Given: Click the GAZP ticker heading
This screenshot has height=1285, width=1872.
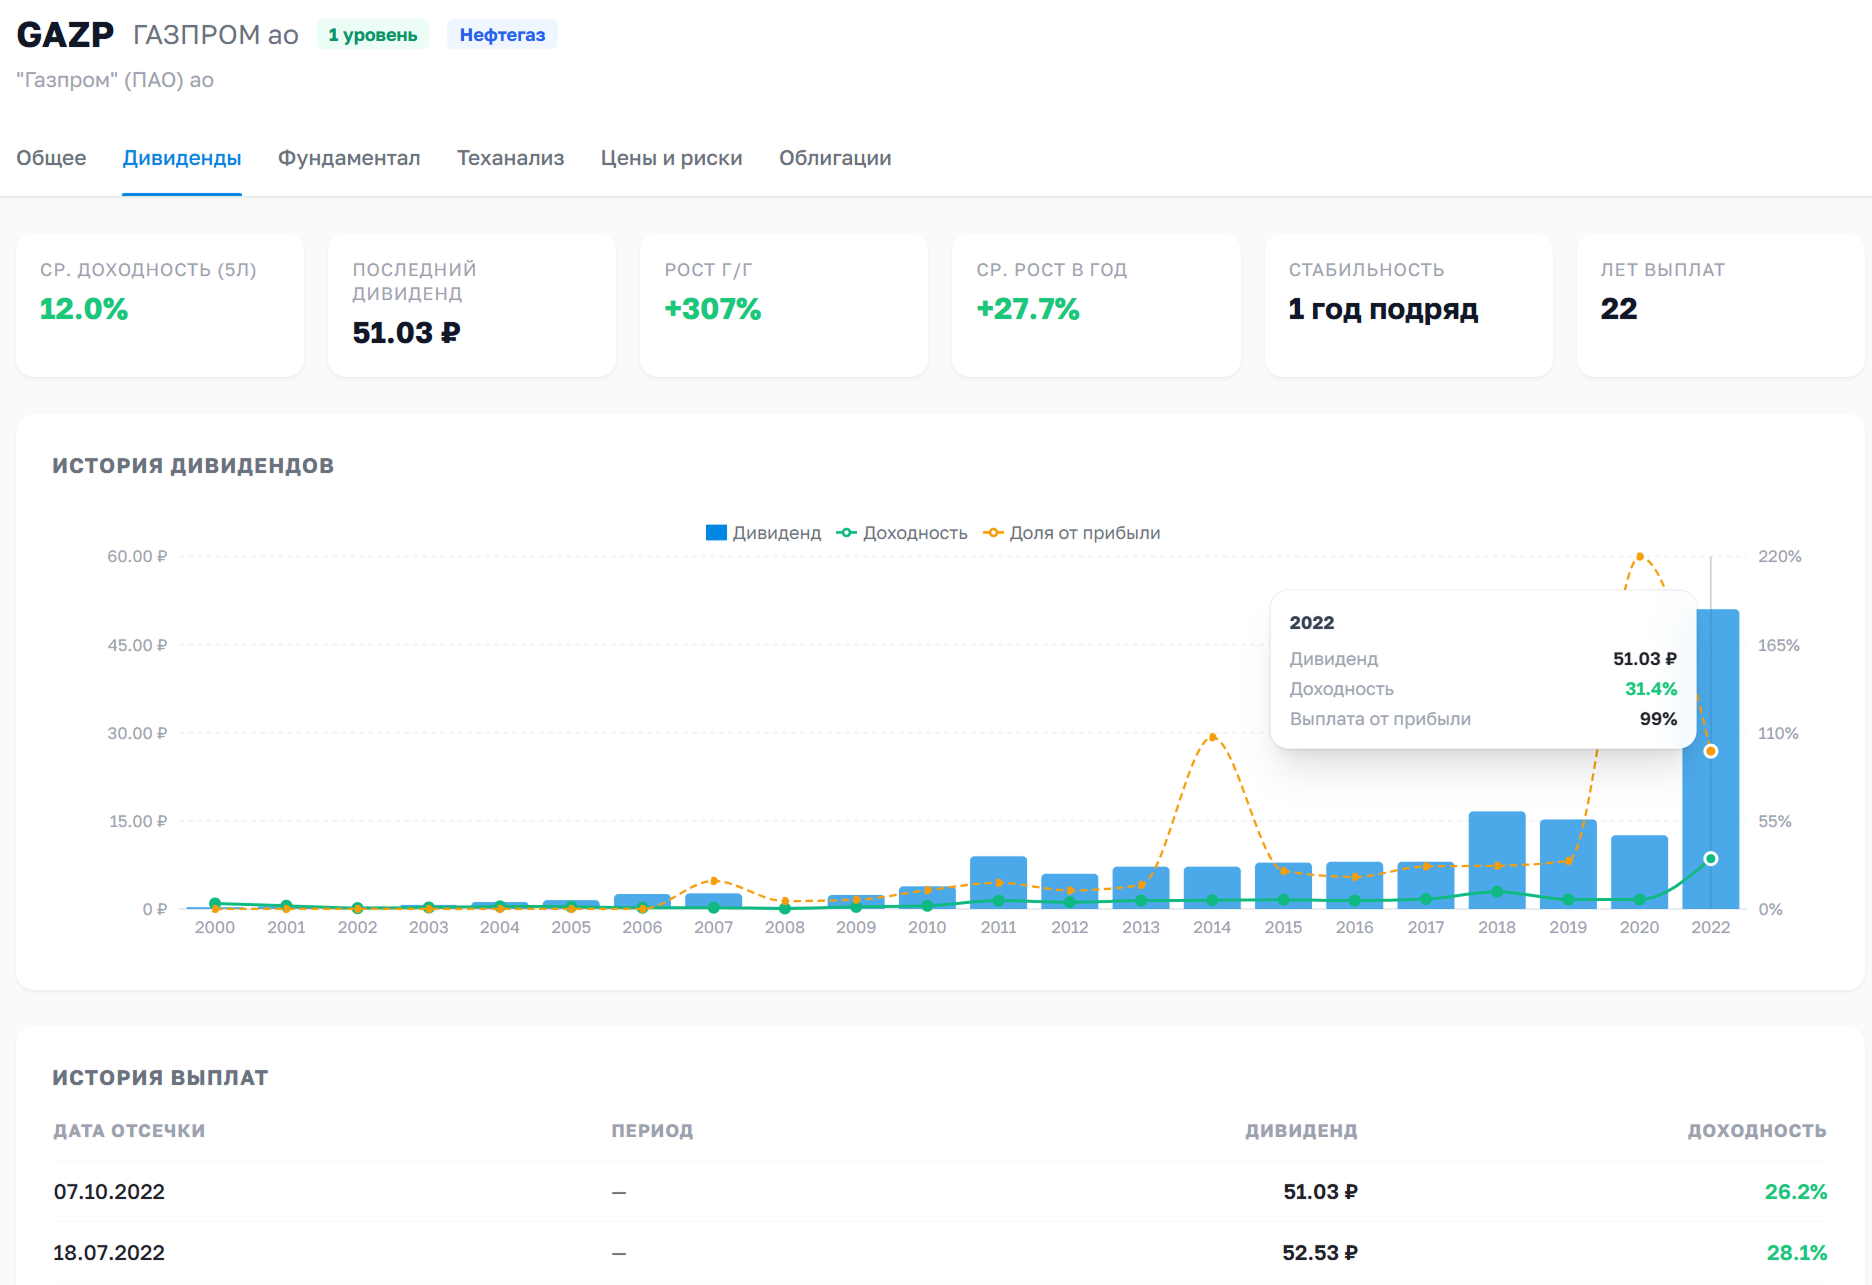Looking at the screenshot, I should (x=65, y=35).
